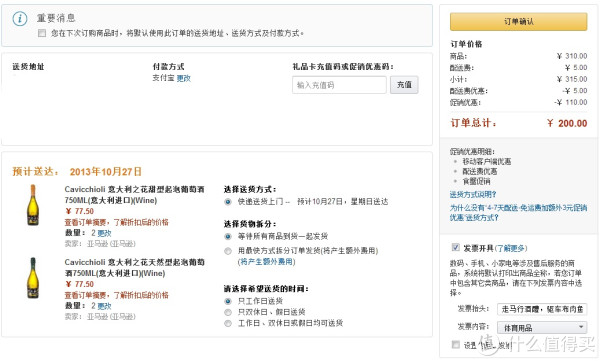Image resolution: width=600 pixels, height=361 pixels.
Task: Select 工作日、双休日或假日均可送货 radio
Action: [x=228, y=323]
